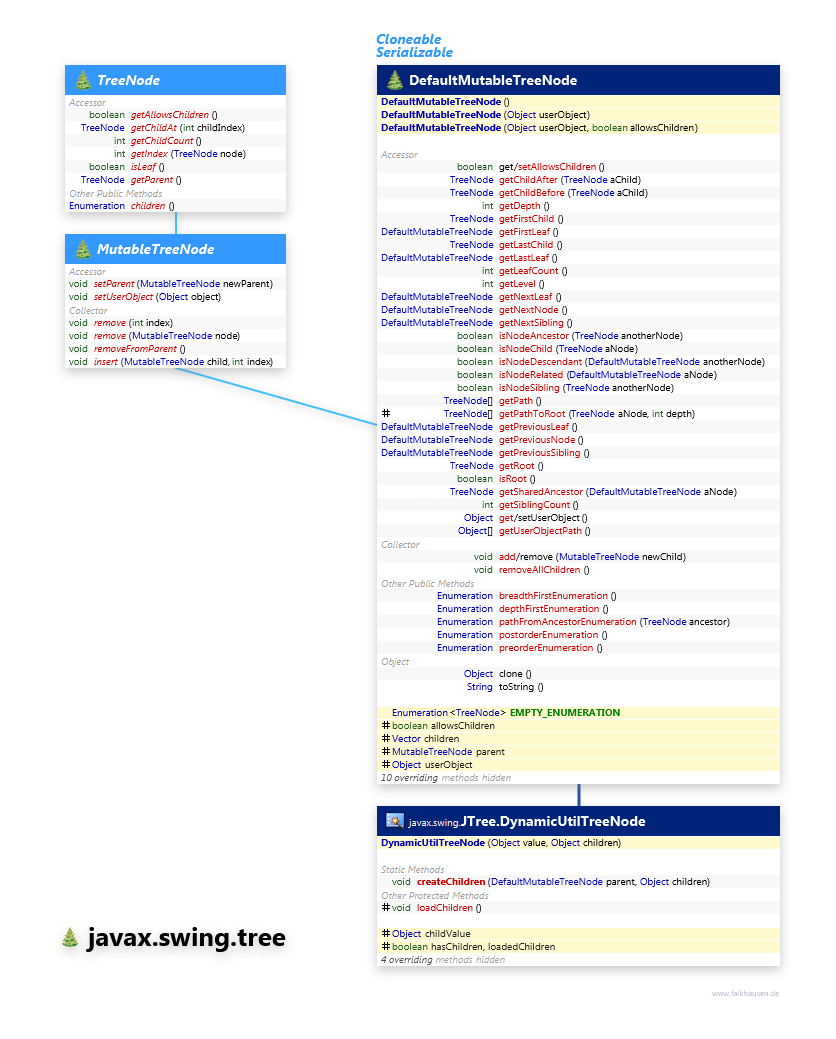Select the getPreviousNode method
Image resolution: width=836 pixels, height=1039 pixels.
pos(537,440)
